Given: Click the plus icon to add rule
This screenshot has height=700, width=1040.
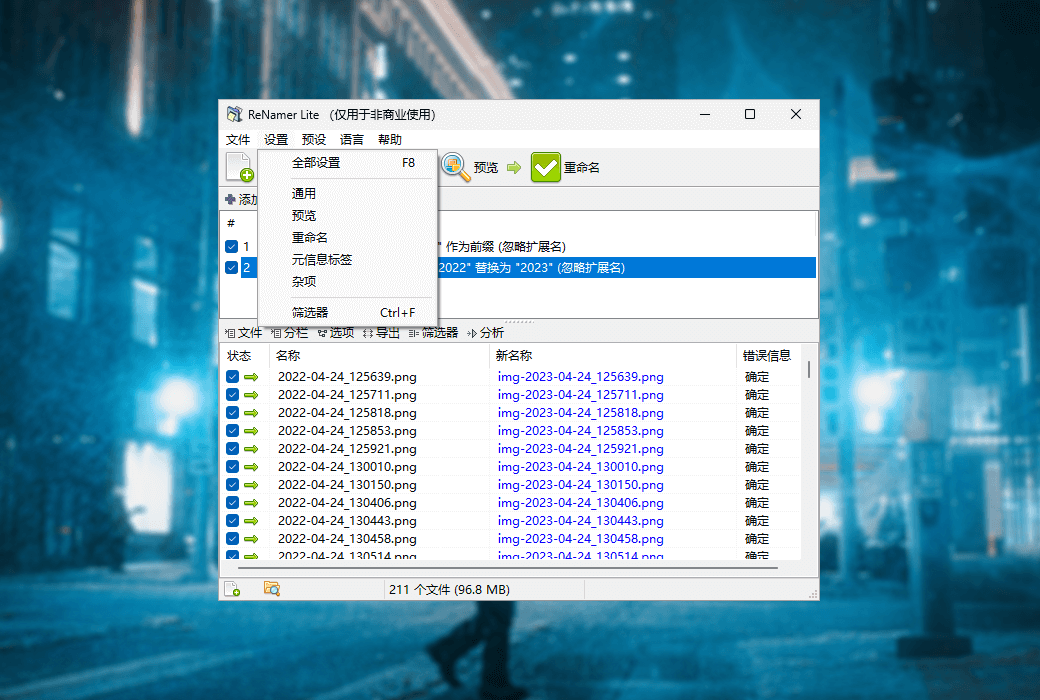Looking at the screenshot, I should 230,200.
